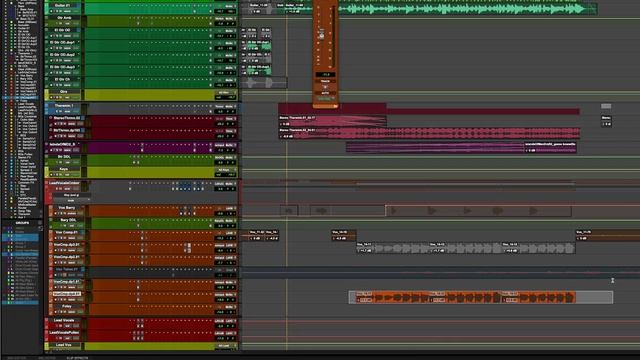The image size is (640, 360).
Task: Click the Lead Vox folder track icon
Action: point(47,346)
